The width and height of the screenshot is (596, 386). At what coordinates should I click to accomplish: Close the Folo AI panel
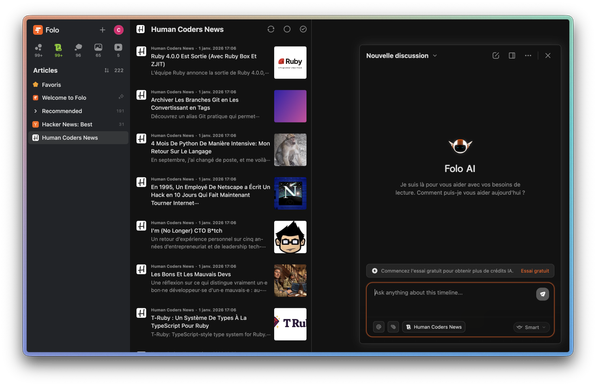tap(548, 55)
